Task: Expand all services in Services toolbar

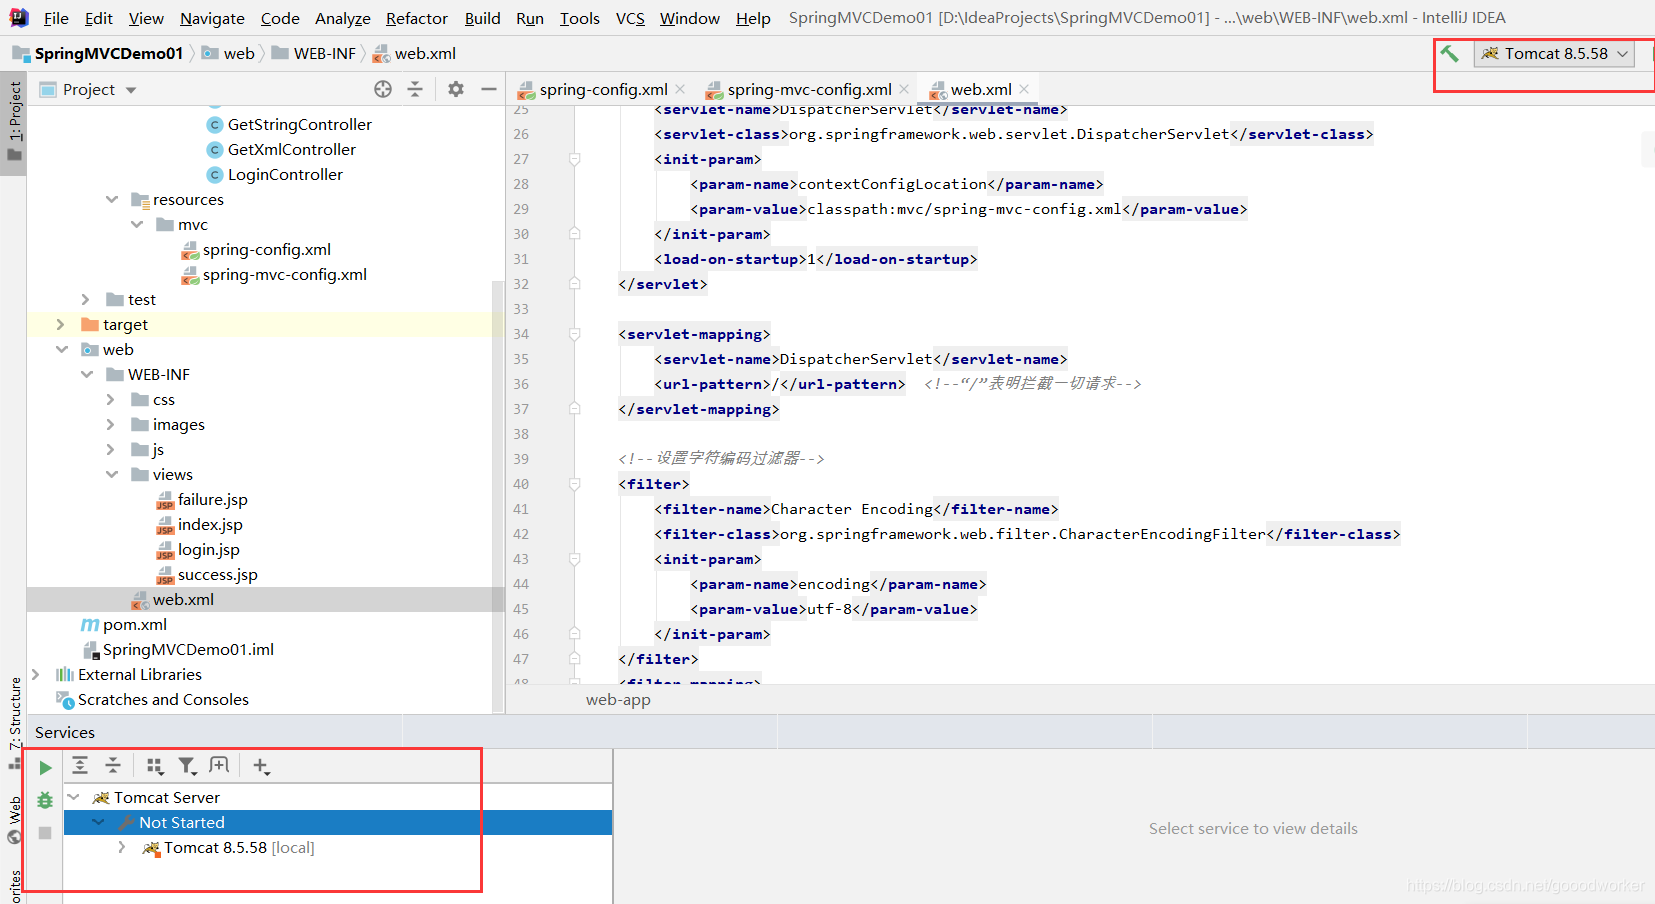Action: coord(81,766)
